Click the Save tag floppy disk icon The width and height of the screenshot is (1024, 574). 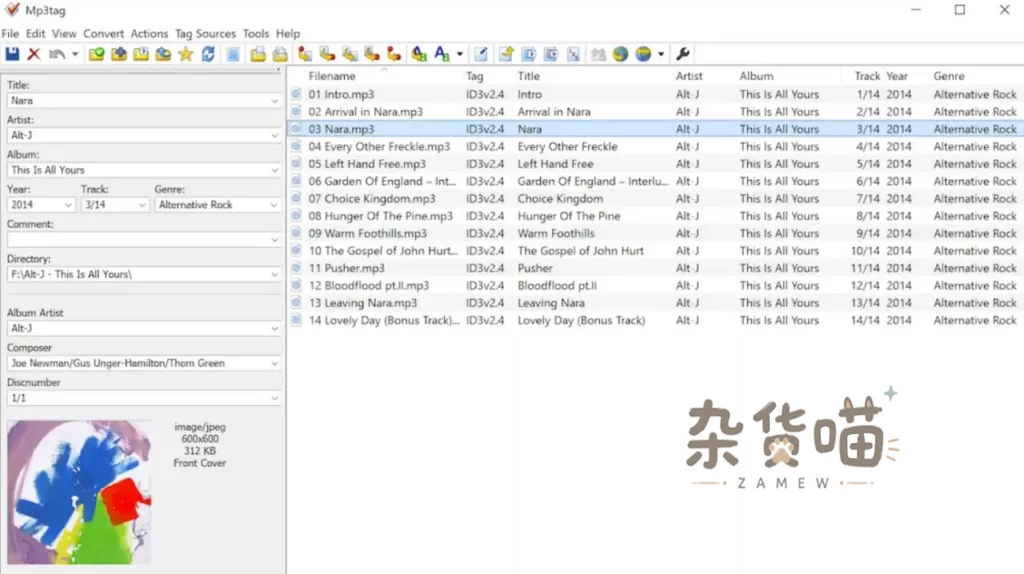point(12,54)
